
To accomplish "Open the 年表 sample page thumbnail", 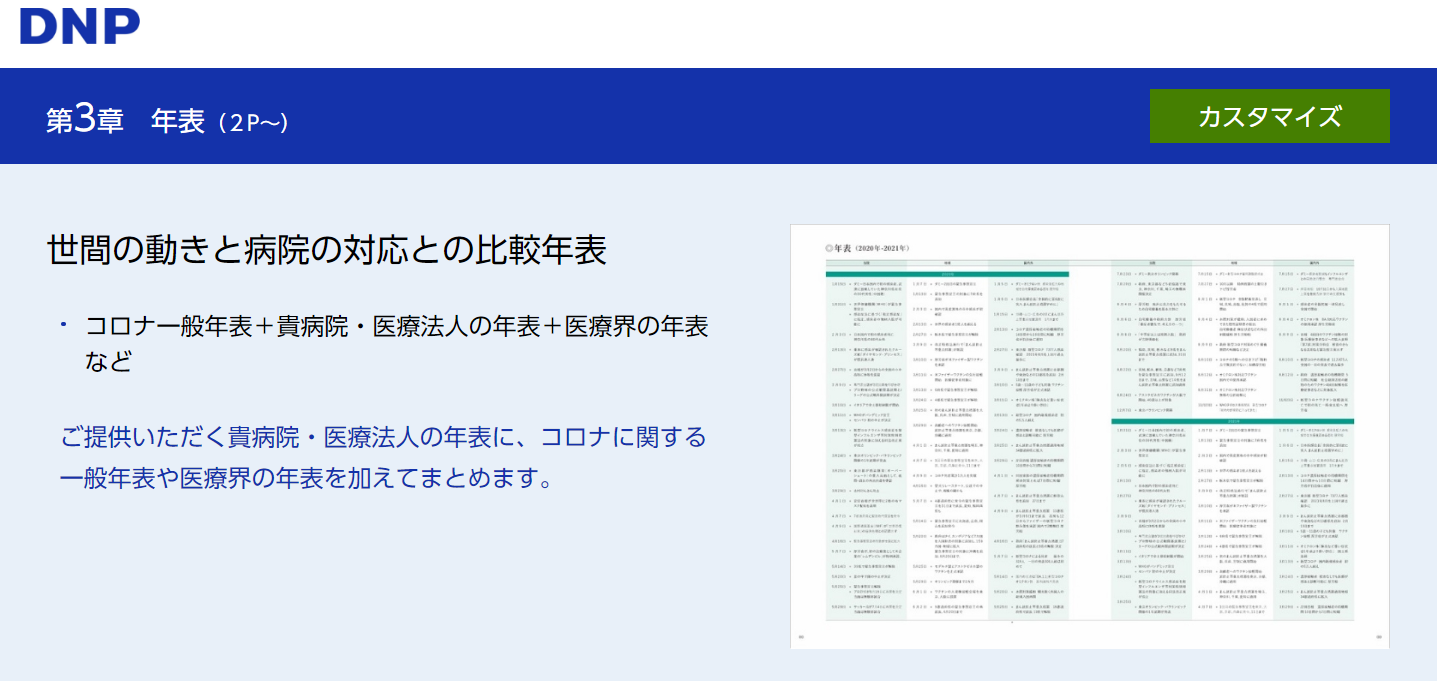I will pyautogui.click(x=1089, y=436).
